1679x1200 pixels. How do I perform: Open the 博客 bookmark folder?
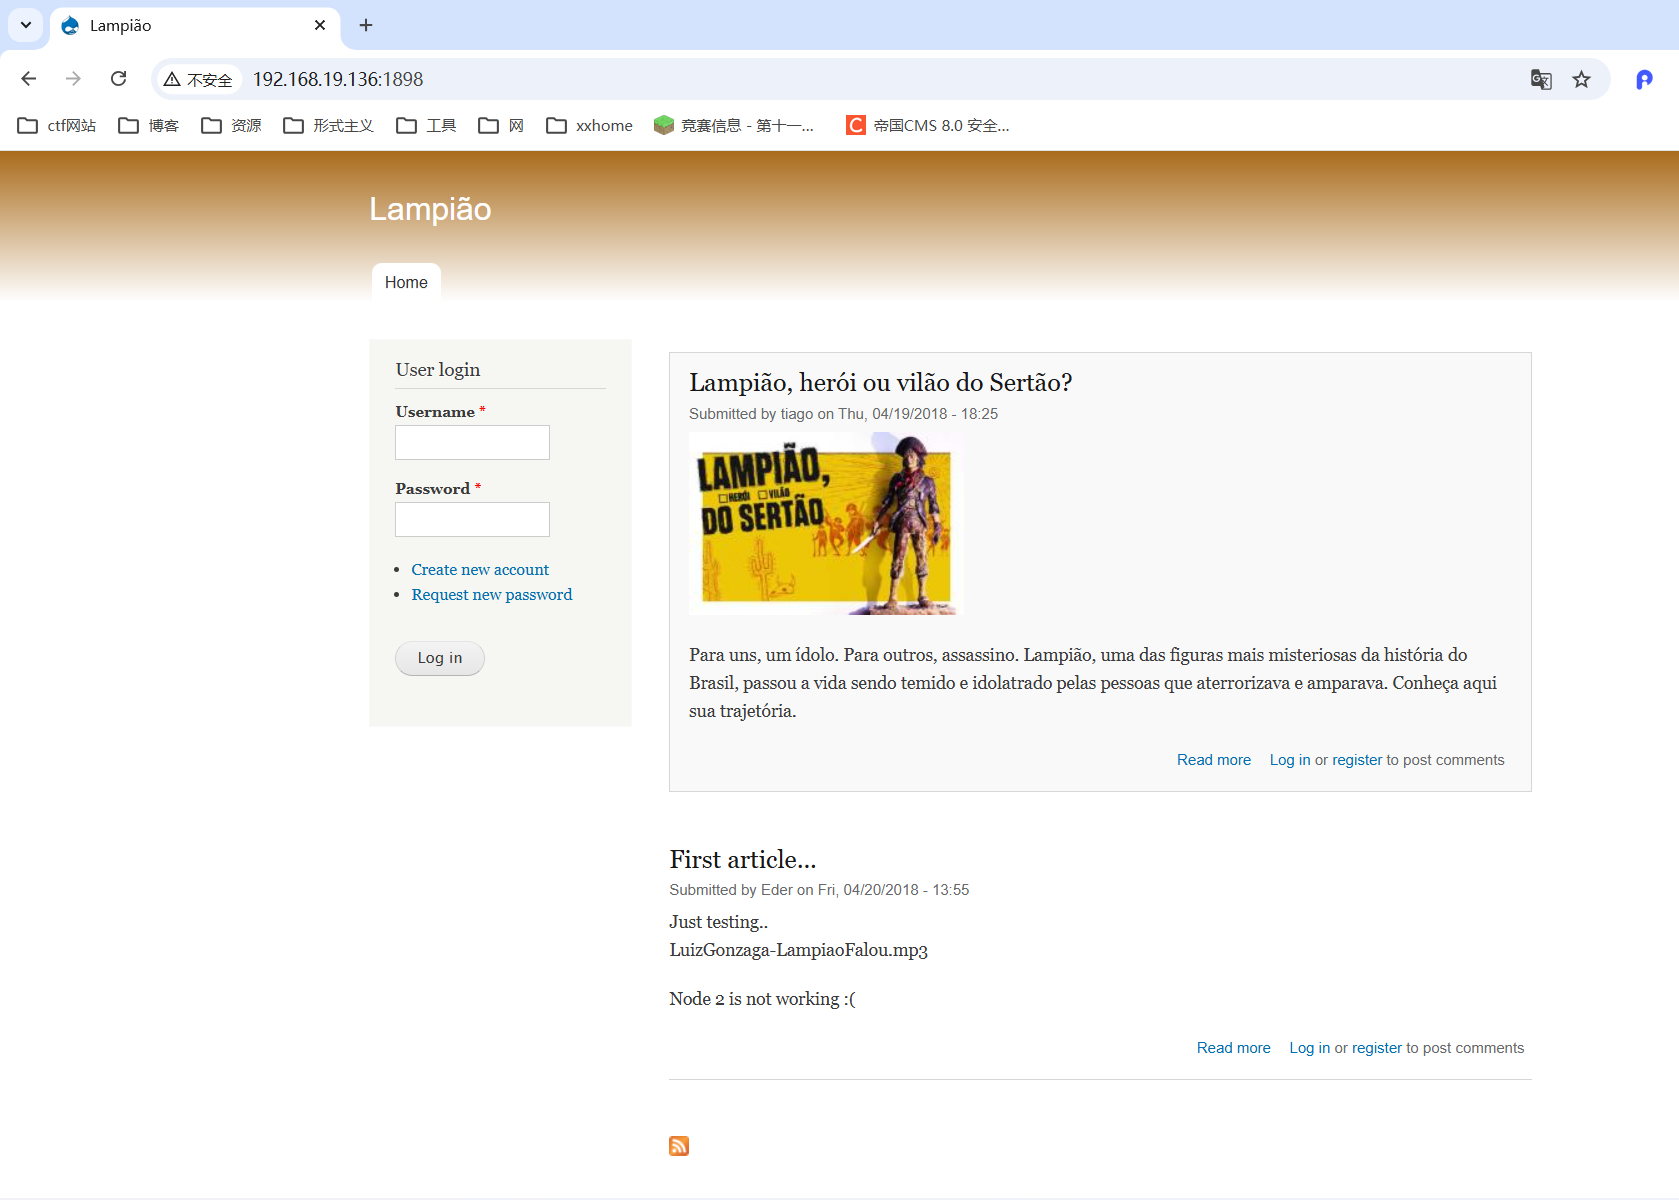pyautogui.click(x=149, y=125)
